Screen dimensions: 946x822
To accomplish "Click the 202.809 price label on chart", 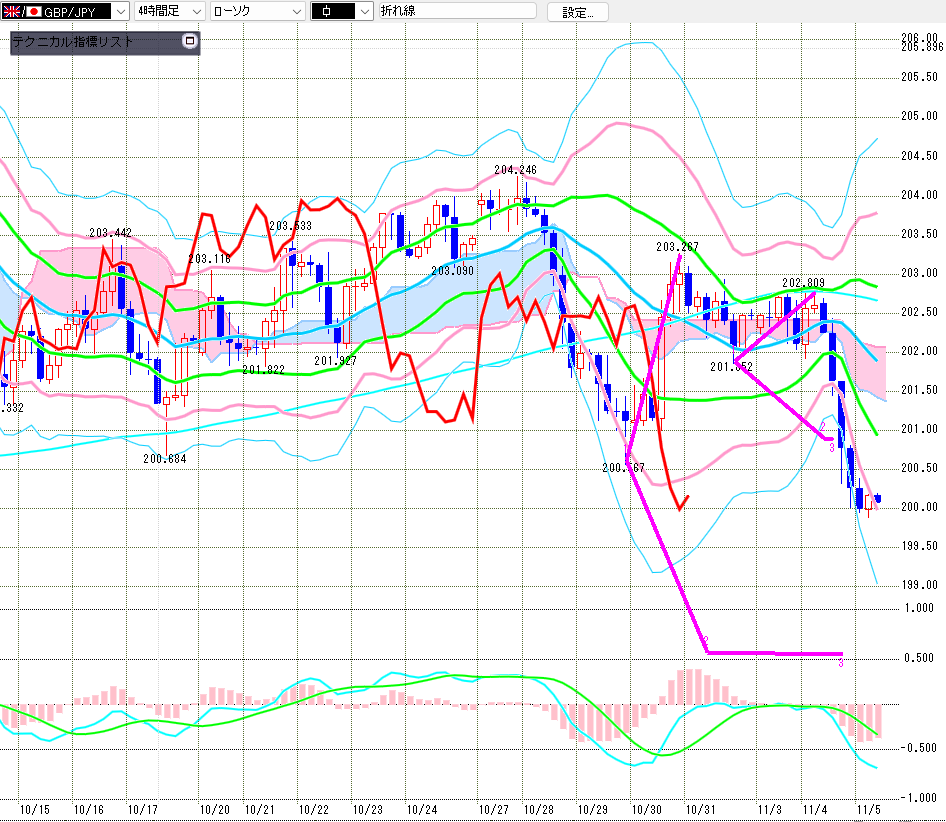I will pos(803,283).
